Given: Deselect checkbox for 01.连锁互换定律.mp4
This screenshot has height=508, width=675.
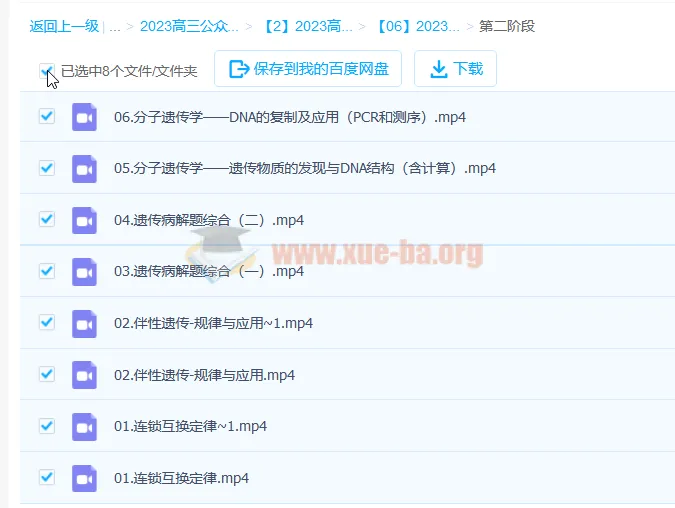Looking at the screenshot, I should 46,477.
